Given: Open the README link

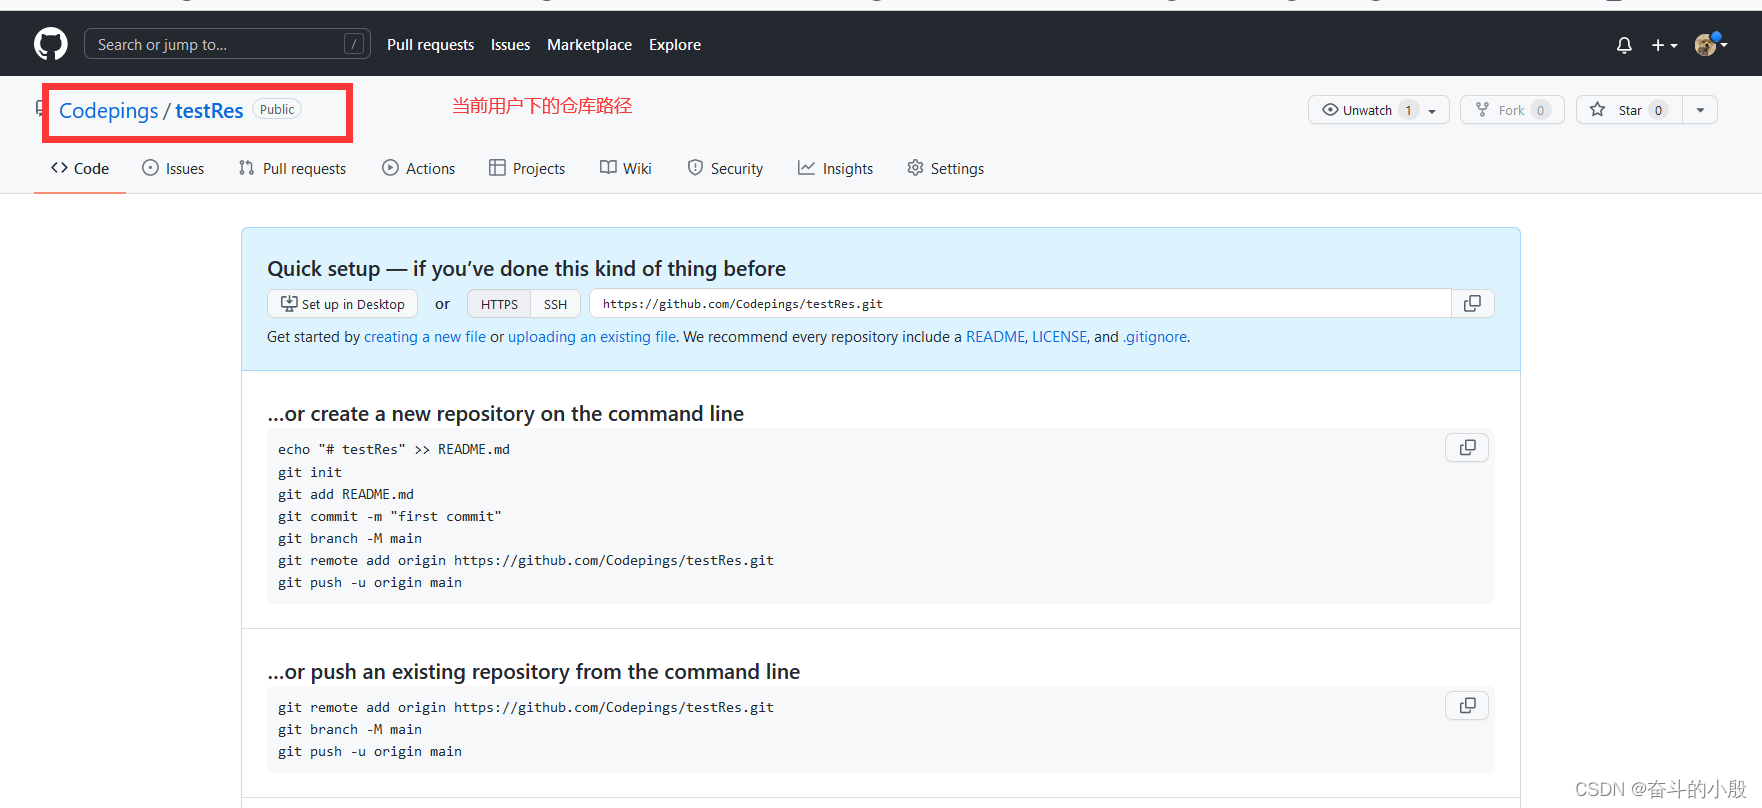Looking at the screenshot, I should point(995,337).
